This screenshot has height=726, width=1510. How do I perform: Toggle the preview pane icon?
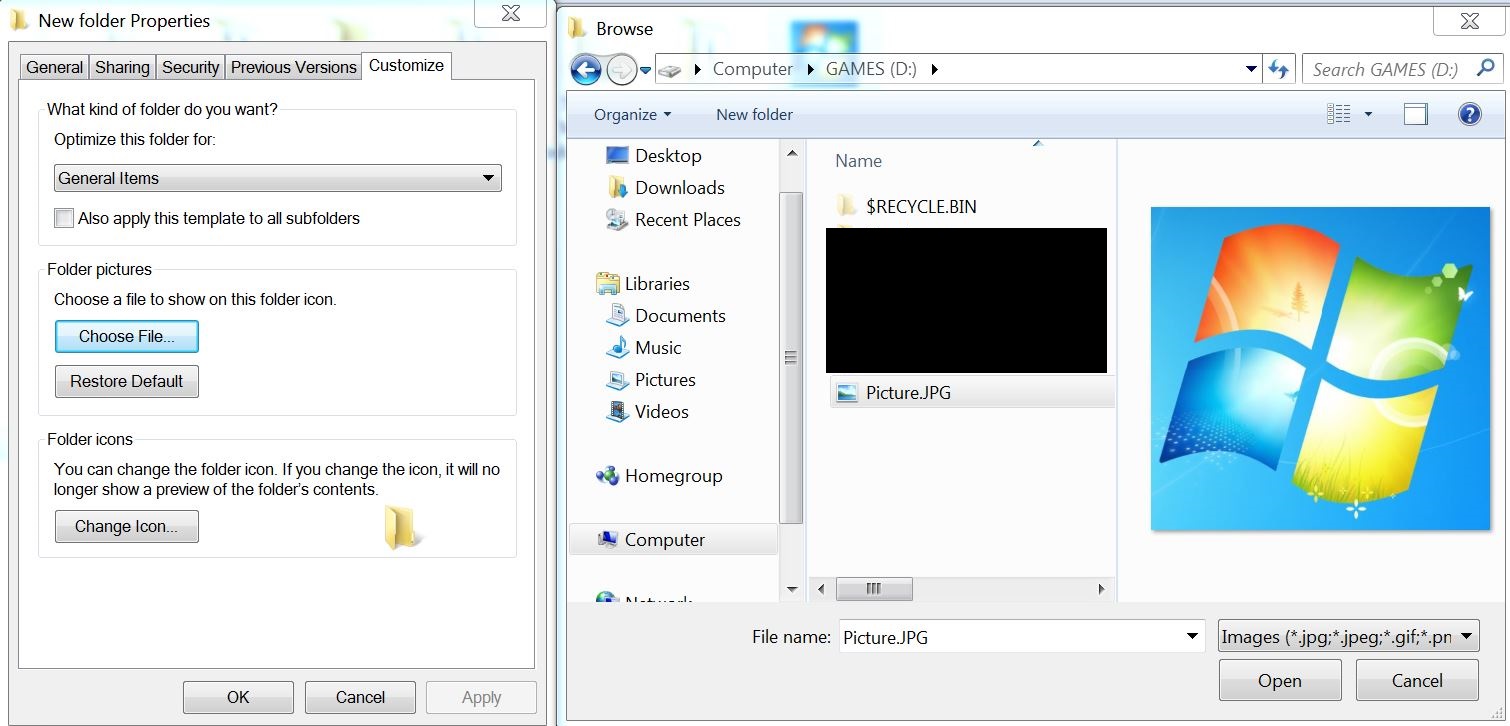pyautogui.click(x=1415, y=114)
